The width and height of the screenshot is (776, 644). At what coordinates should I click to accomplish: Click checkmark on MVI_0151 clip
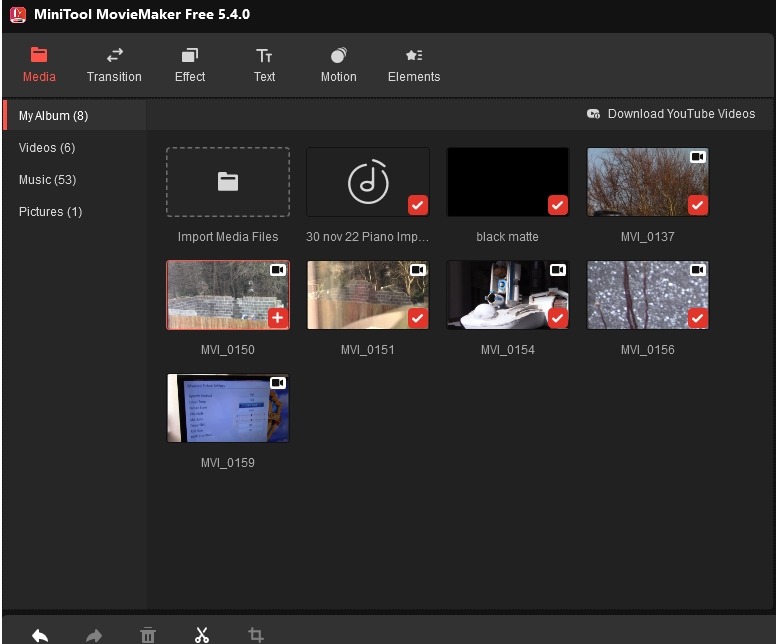pyautogui.click(x=418, y=318)
